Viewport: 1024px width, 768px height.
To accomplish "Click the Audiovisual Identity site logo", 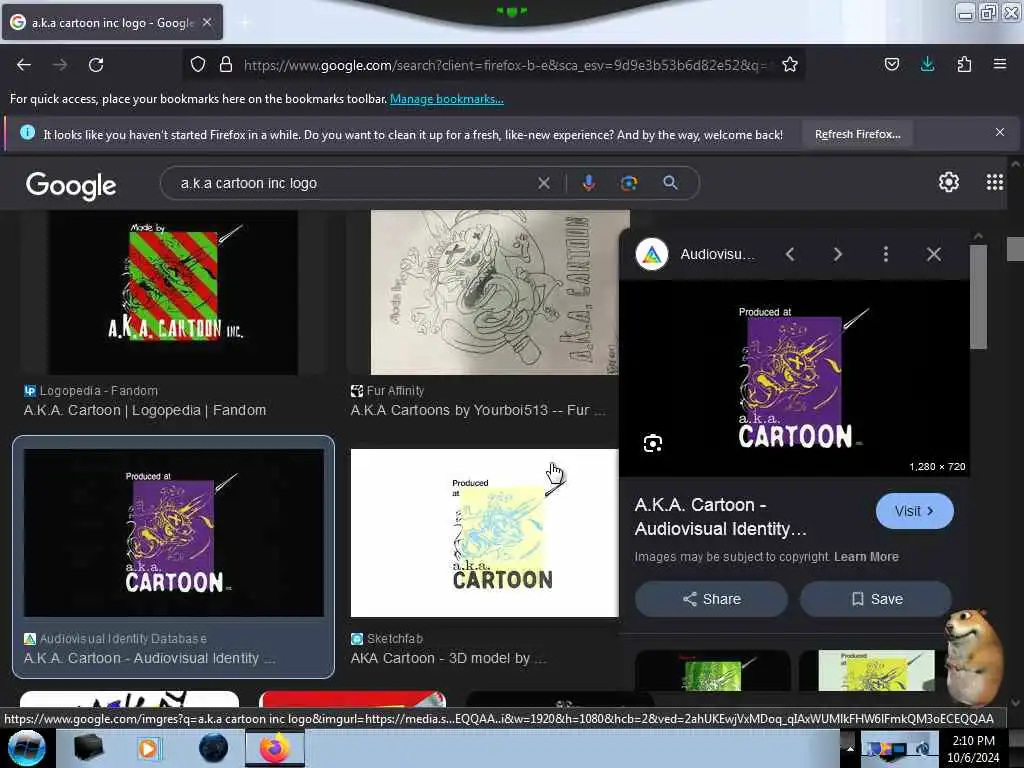I will pyautogui.click(x=652, y=255).
